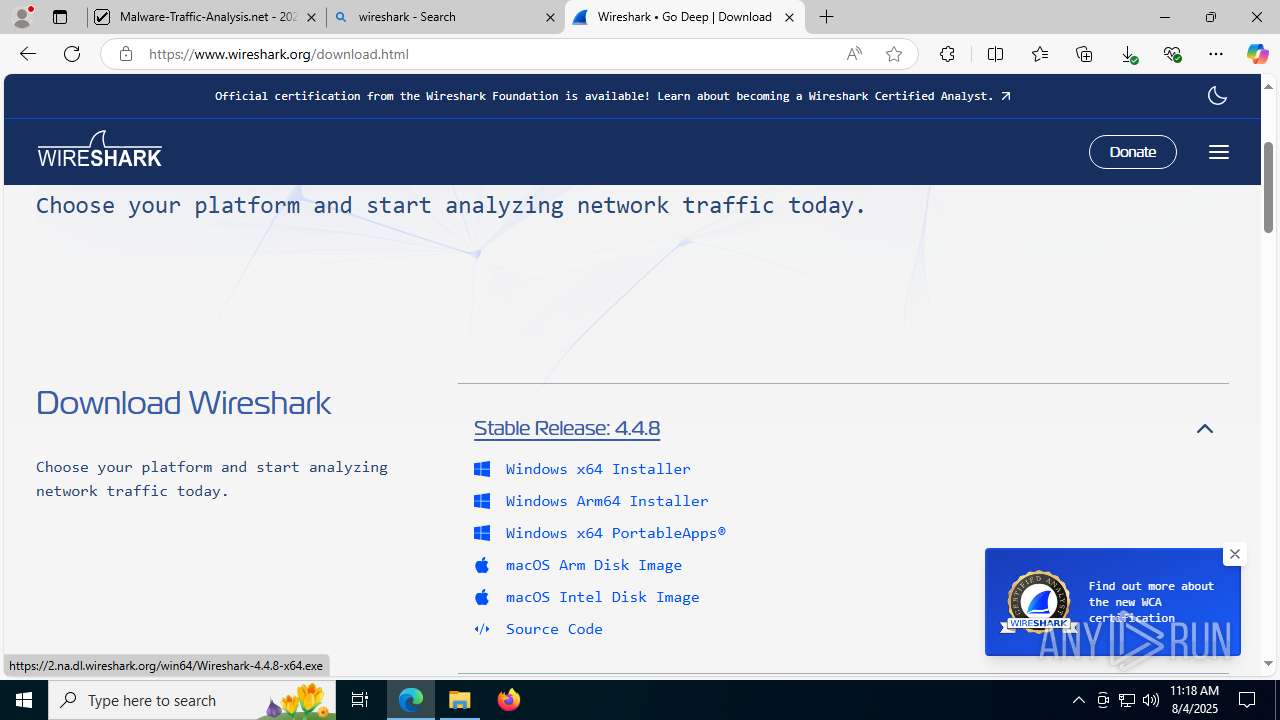
Task: Launch Firefox from the taskbar
Action: tap(509, 700)
